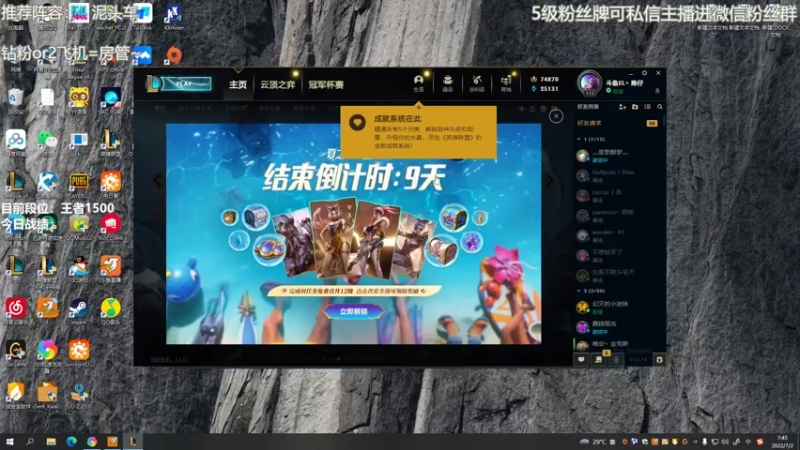Collapse the first friend group (1/15)

[591, 139]
